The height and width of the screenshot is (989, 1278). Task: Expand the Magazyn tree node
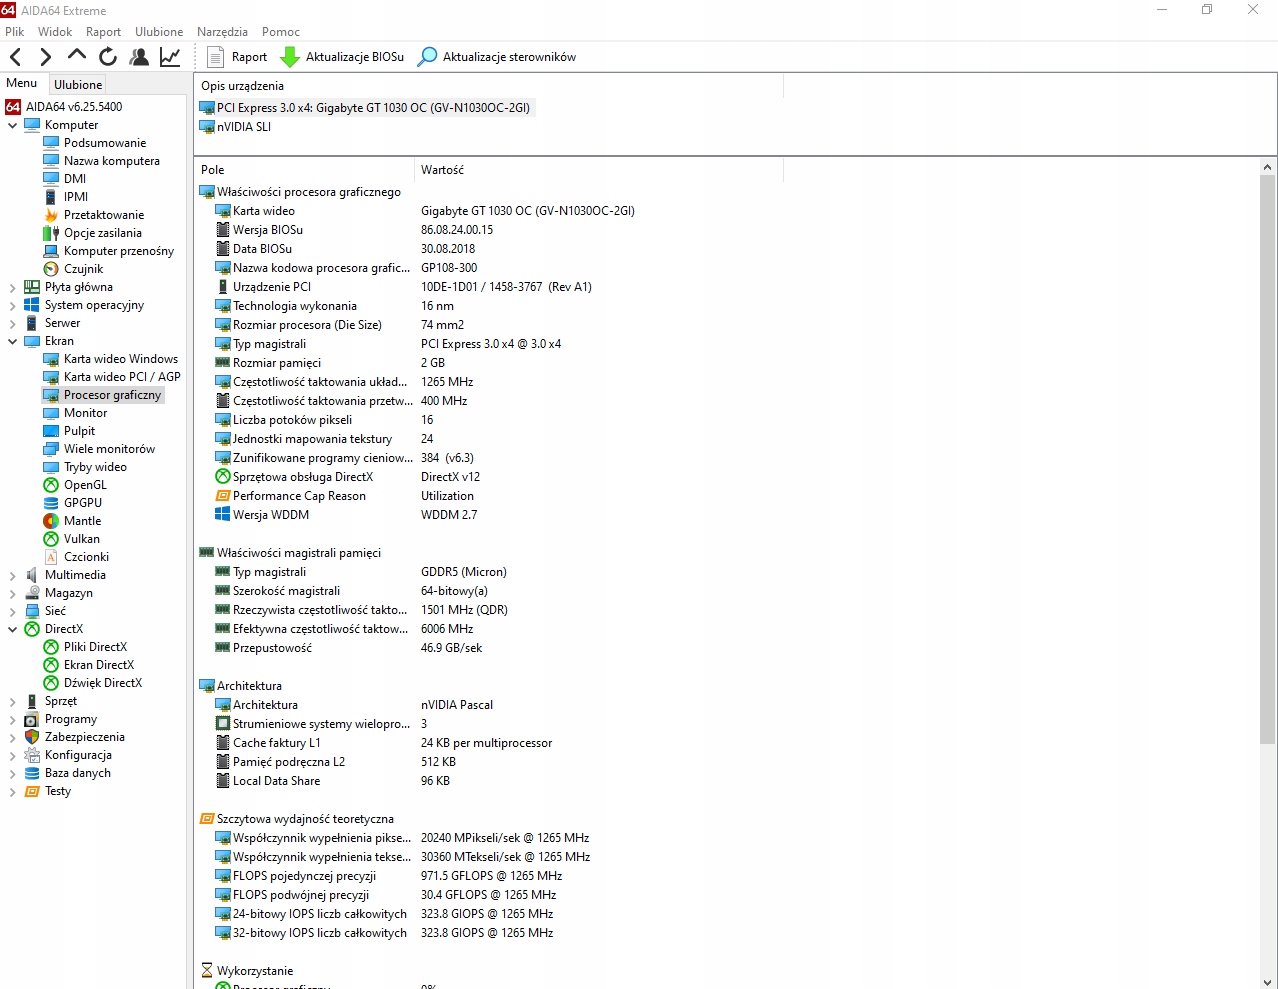click(x=12, y=593)
